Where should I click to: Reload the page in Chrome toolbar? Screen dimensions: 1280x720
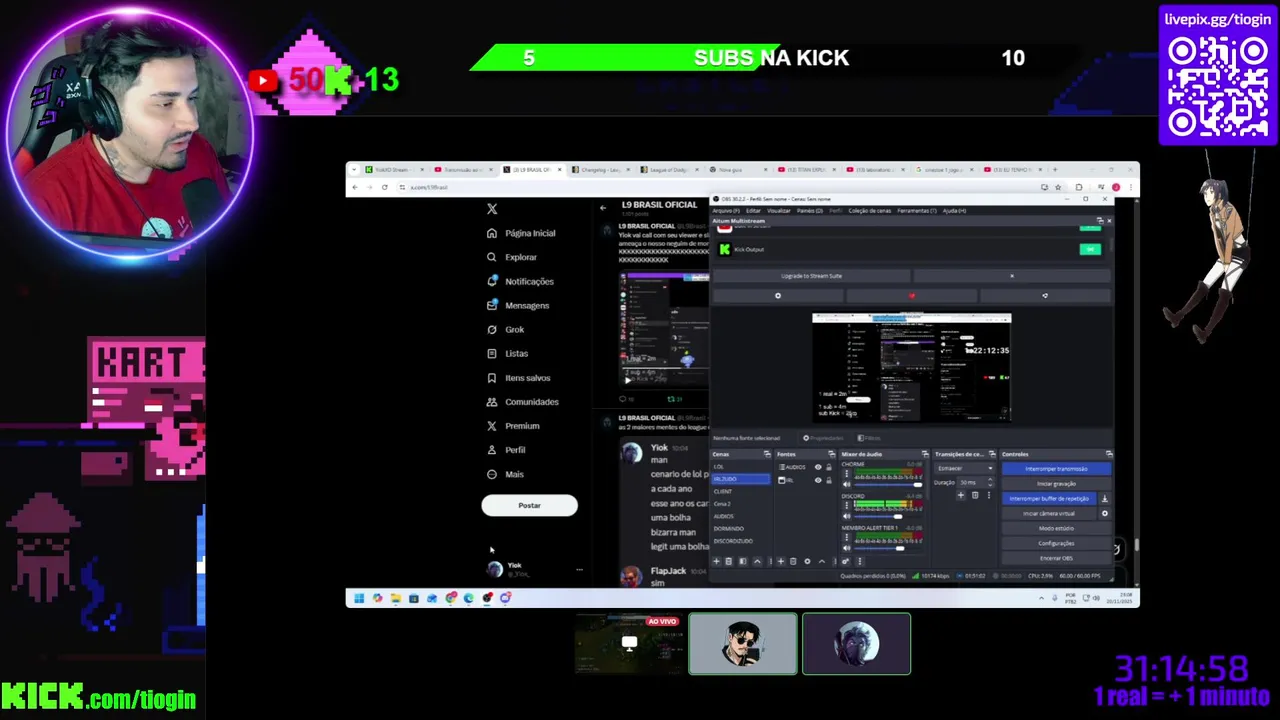coord(385,187)
